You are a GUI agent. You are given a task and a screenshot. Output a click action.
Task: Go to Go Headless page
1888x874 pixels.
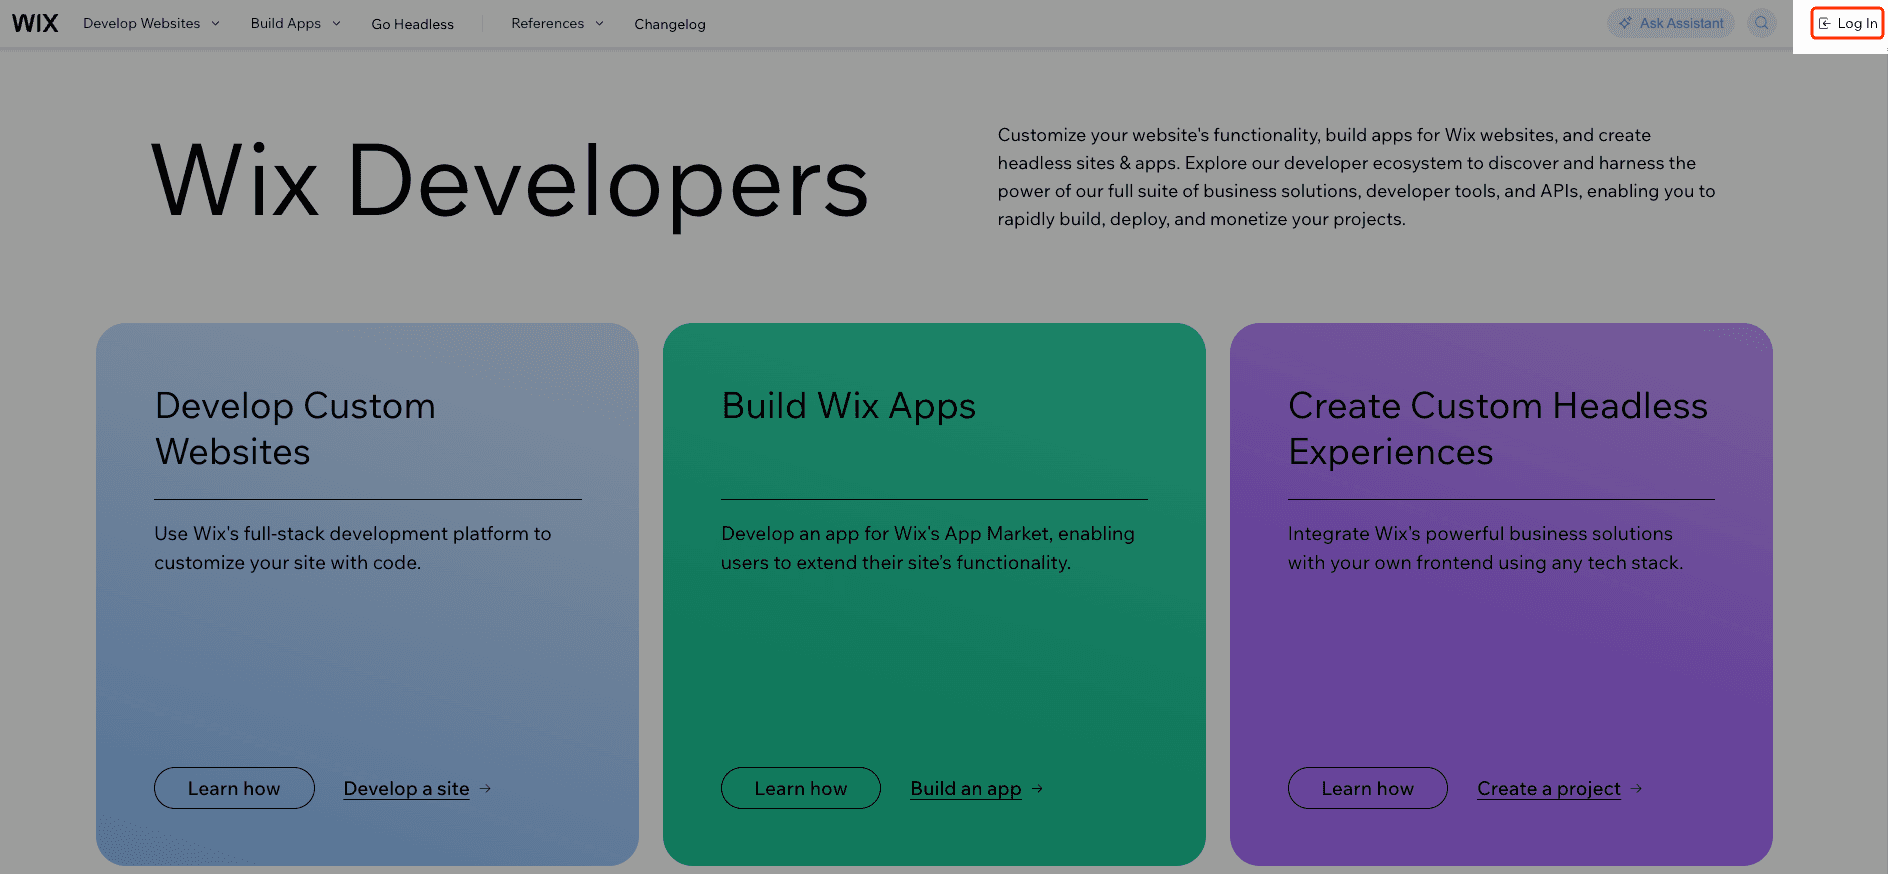[412, 24]
